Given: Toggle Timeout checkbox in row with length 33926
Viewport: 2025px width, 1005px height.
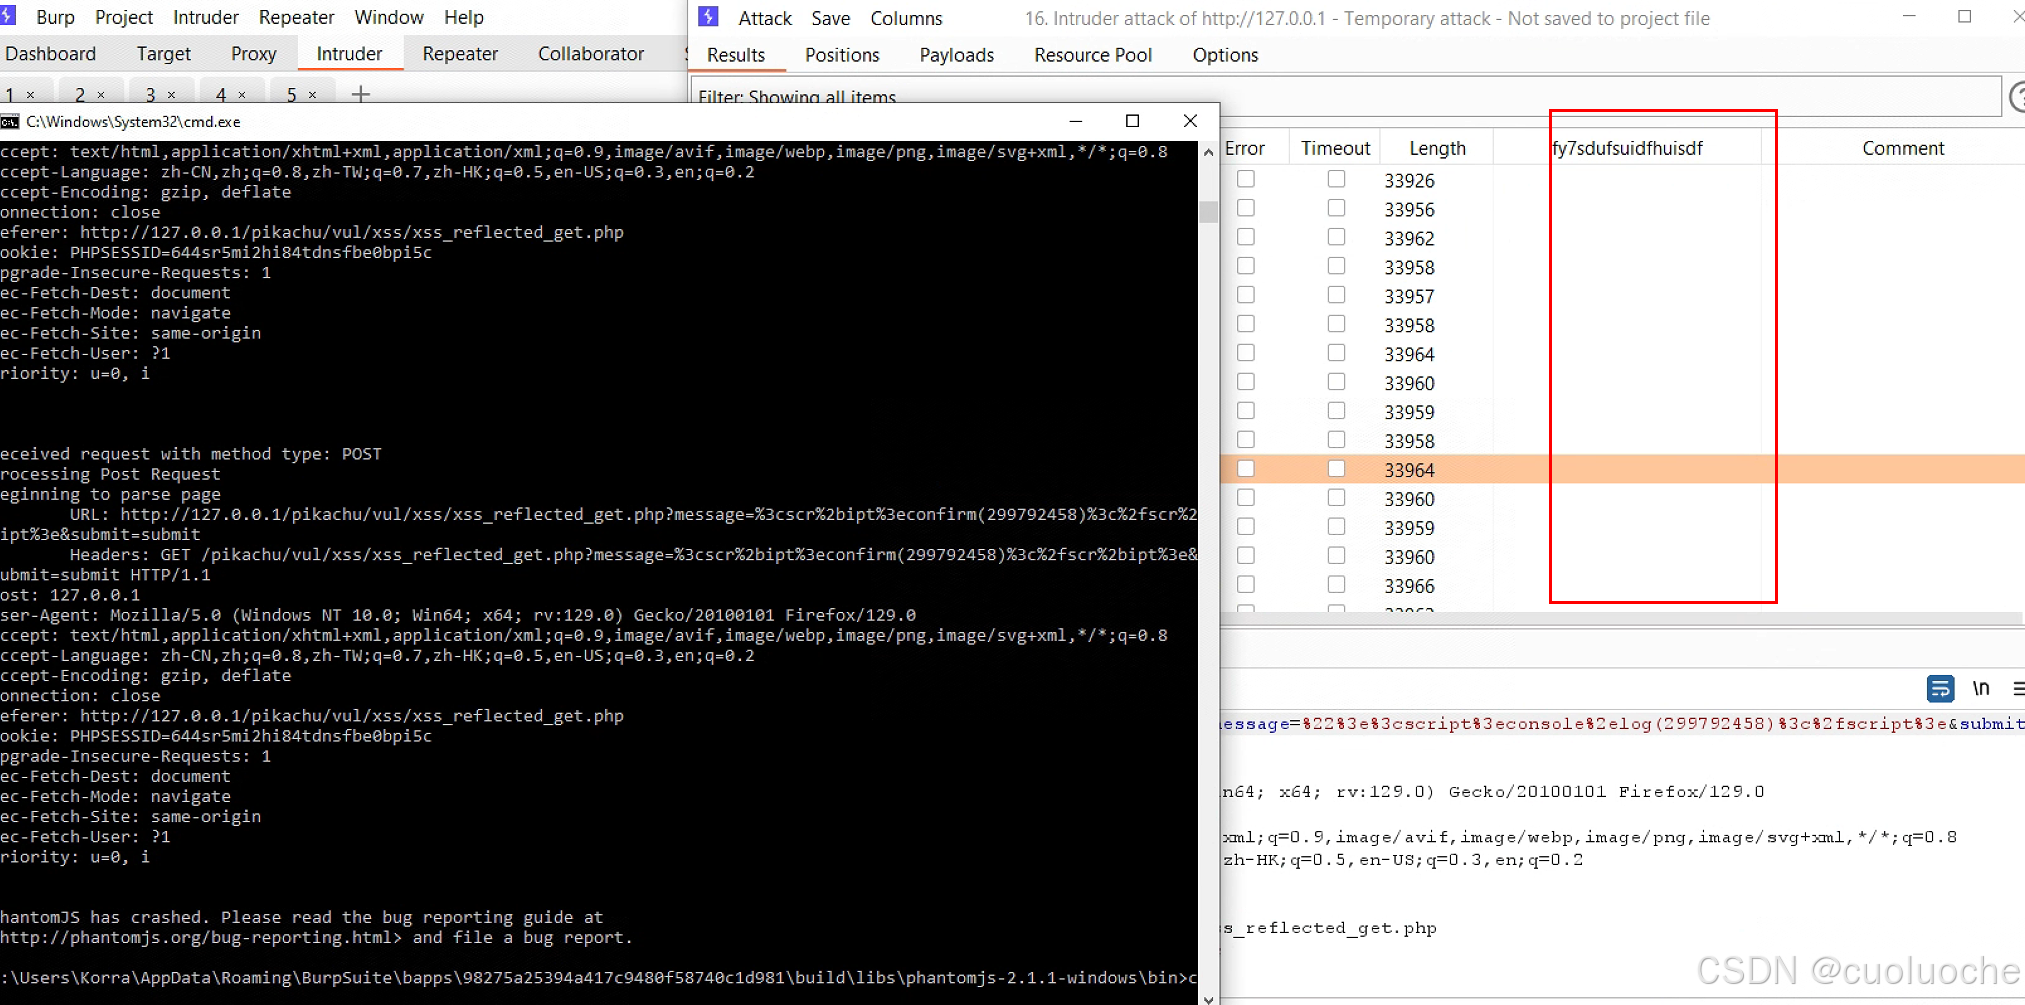Looking at the screenshot, I should tap(1337, 179).
